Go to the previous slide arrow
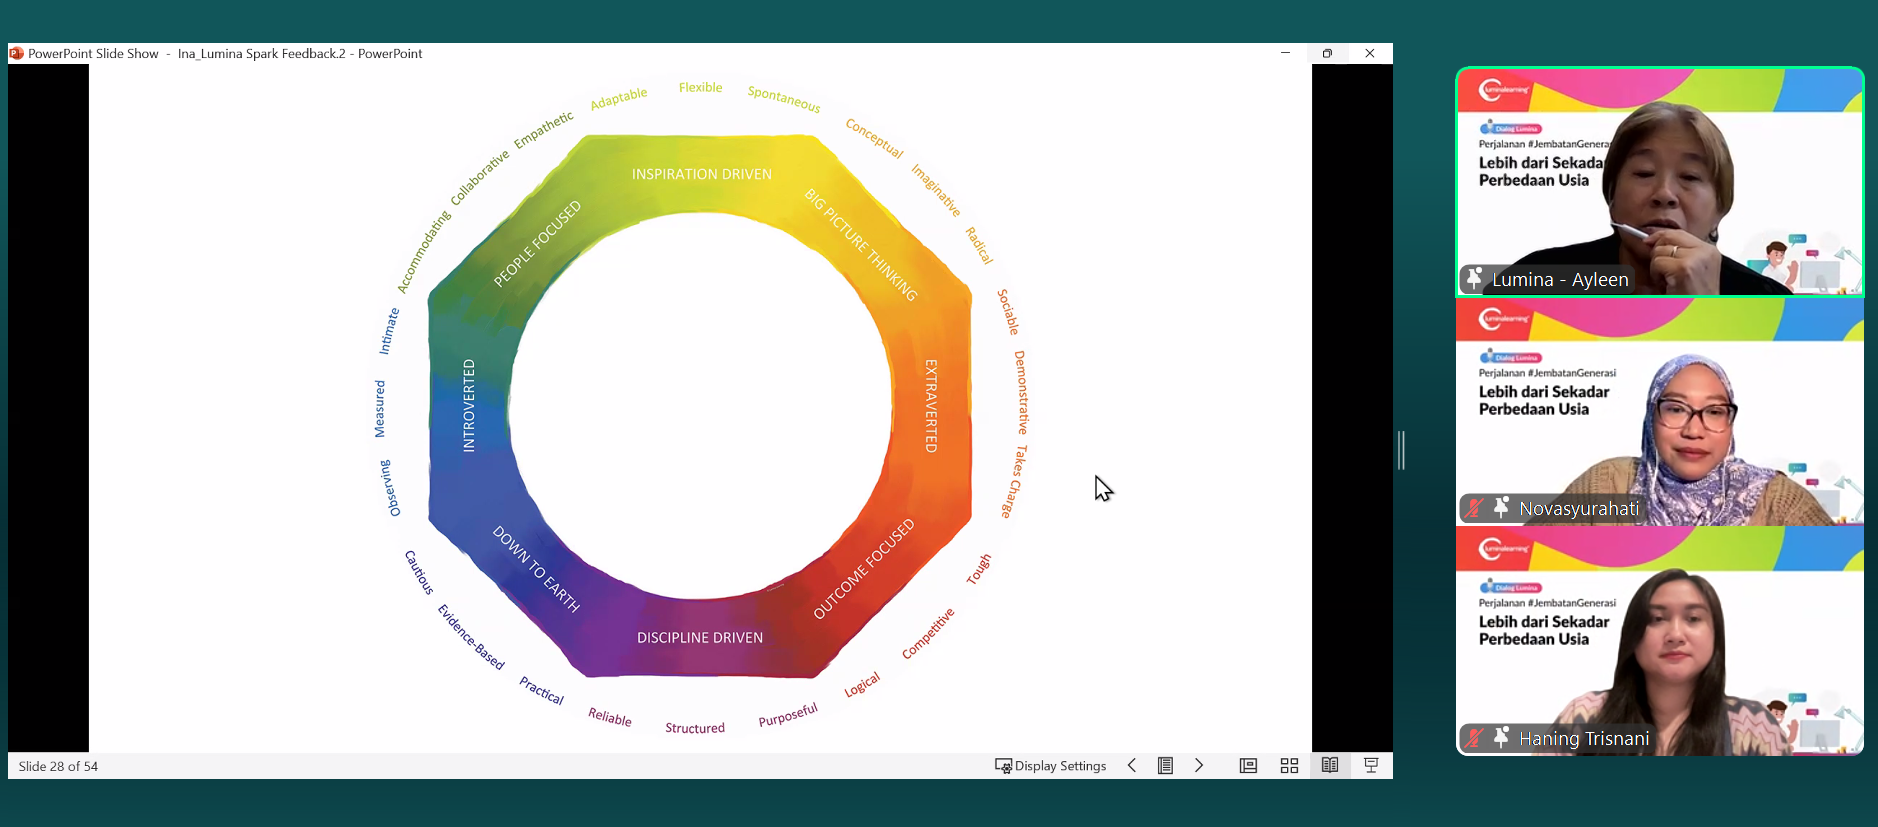 (x=1132, y=766)
